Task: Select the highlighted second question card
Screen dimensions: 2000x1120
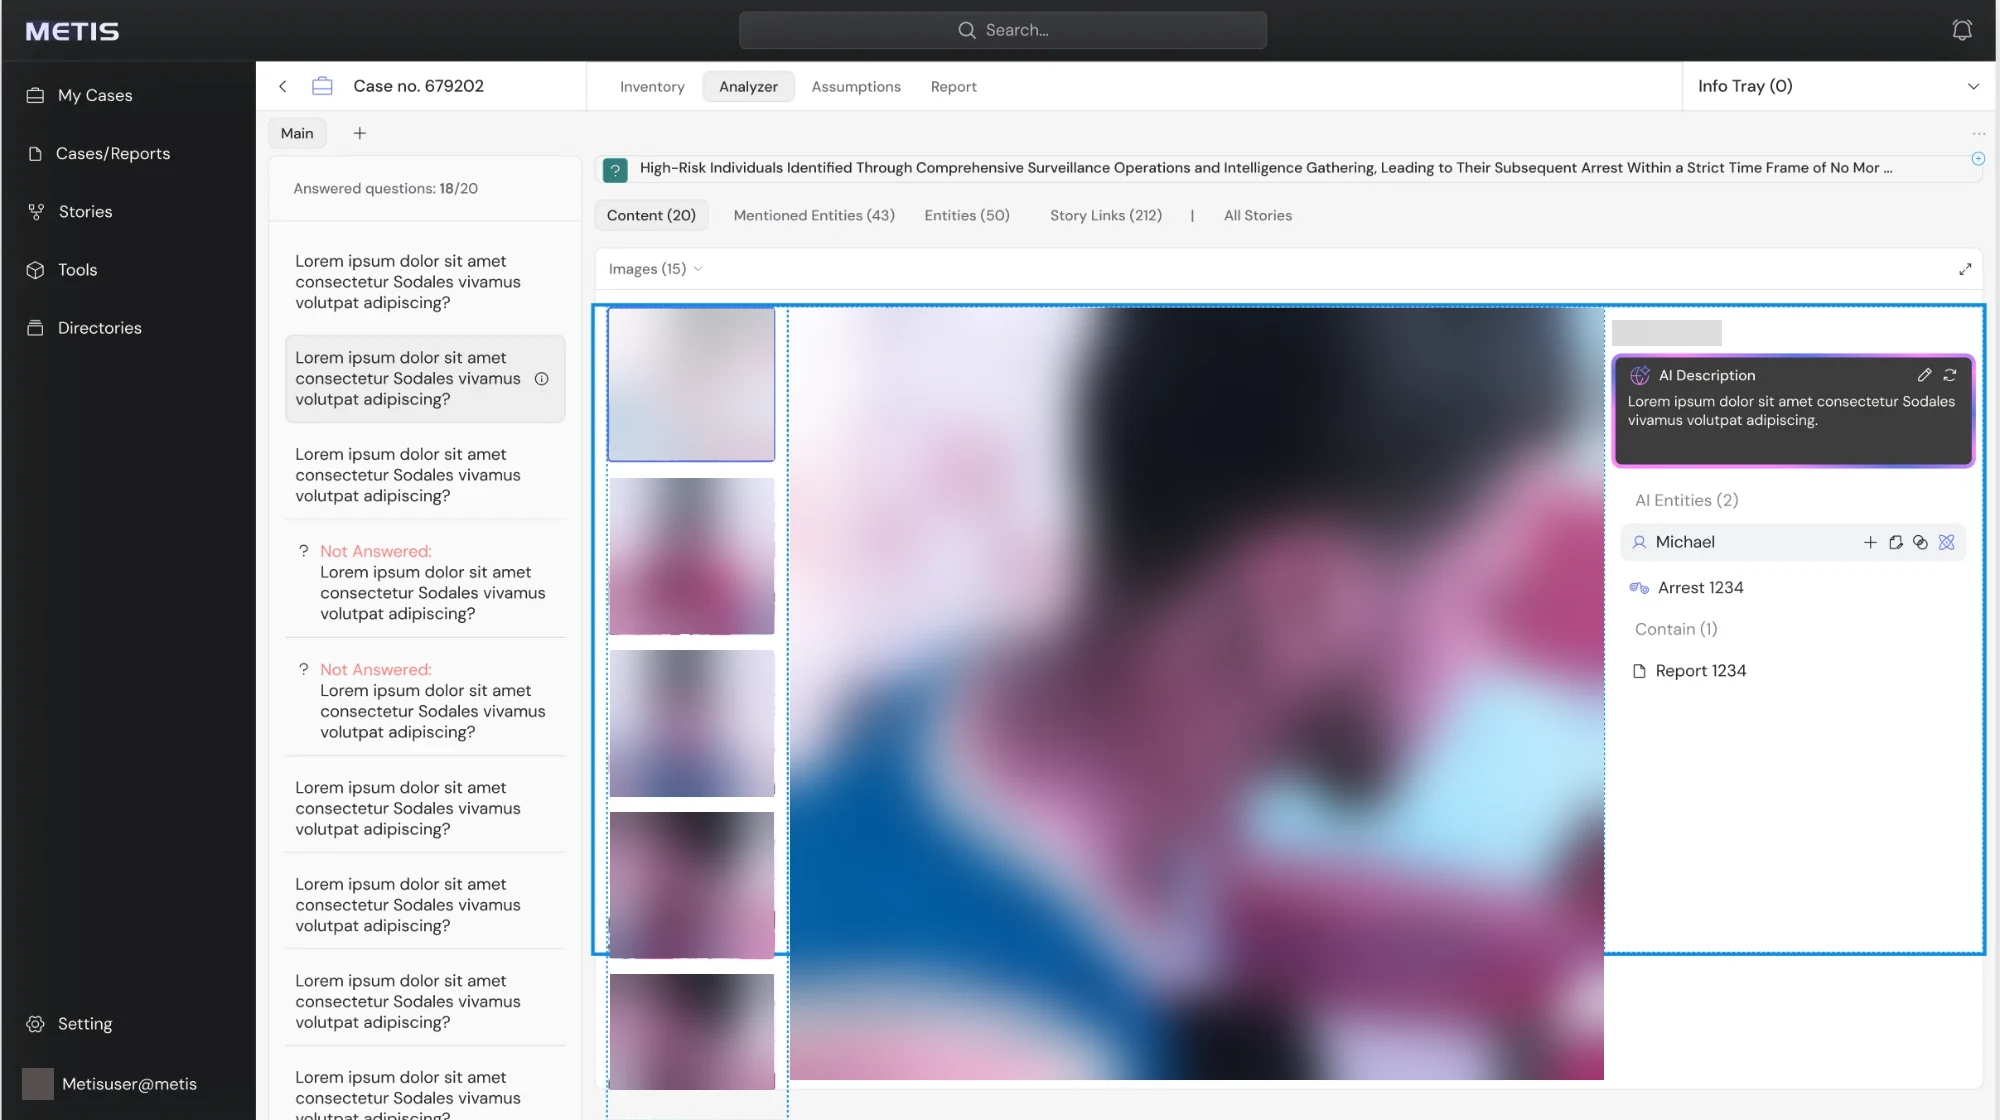Action: click(425, 378)
